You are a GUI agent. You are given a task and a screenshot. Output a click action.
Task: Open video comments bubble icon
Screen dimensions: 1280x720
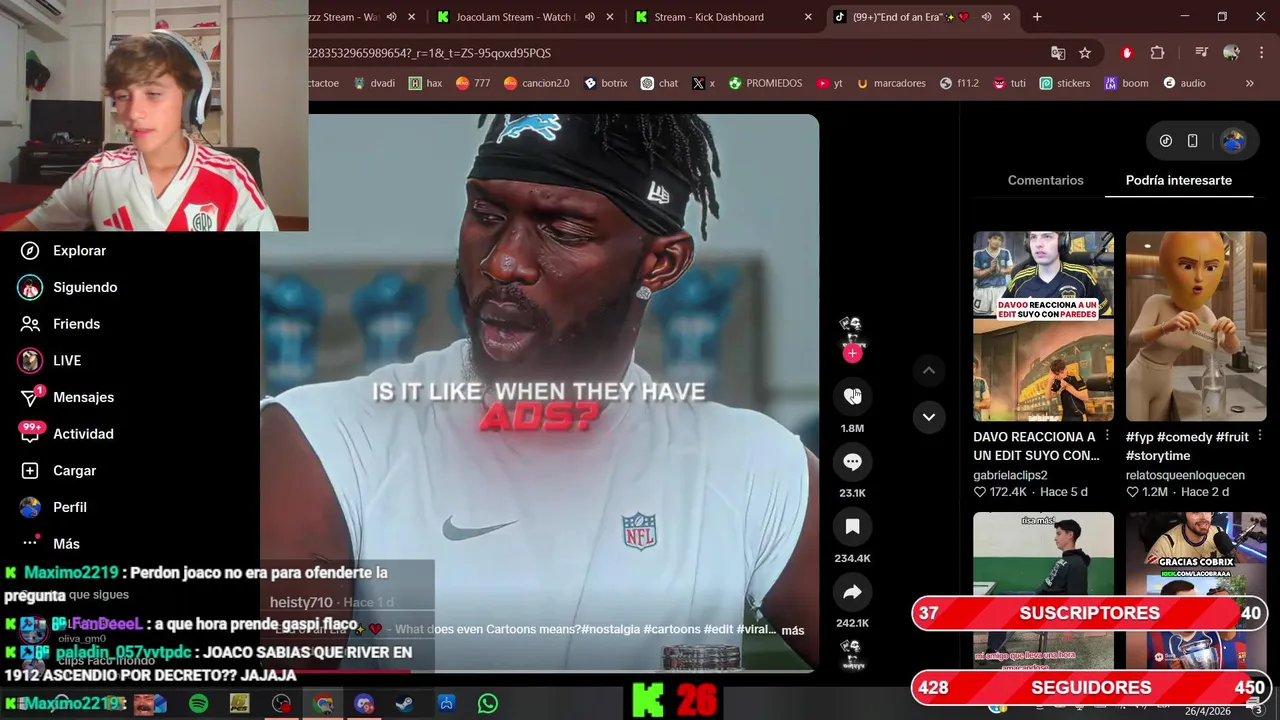pos(852,461)
